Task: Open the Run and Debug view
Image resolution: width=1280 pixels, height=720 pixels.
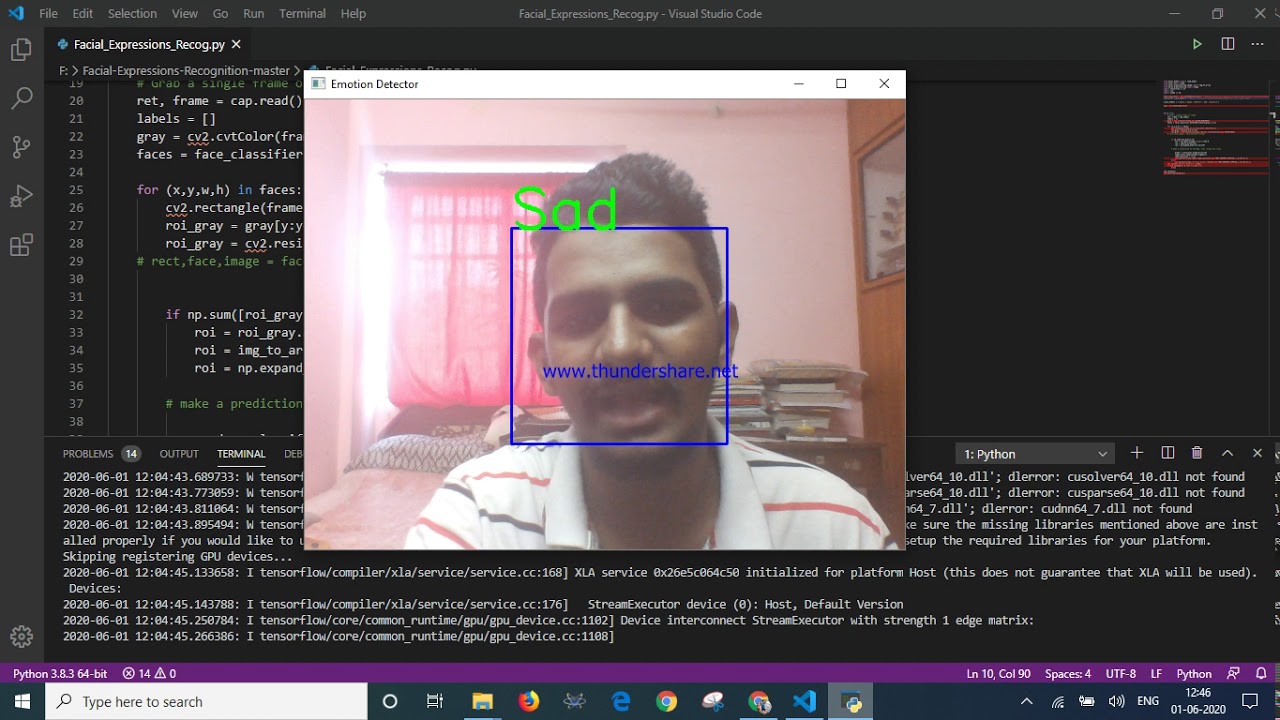Action: click(21, 196)
